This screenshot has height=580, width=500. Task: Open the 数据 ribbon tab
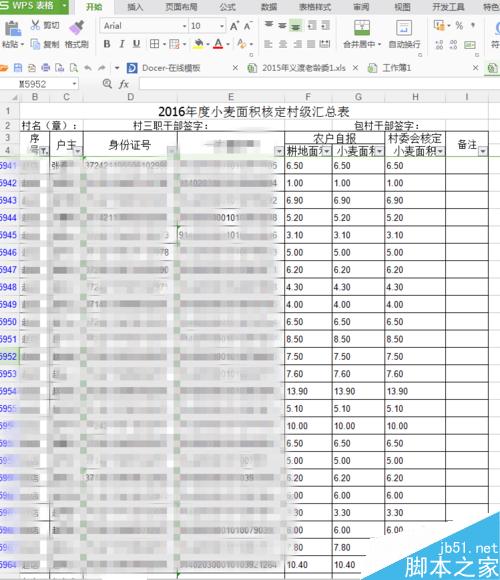click(x=269, y=7)
